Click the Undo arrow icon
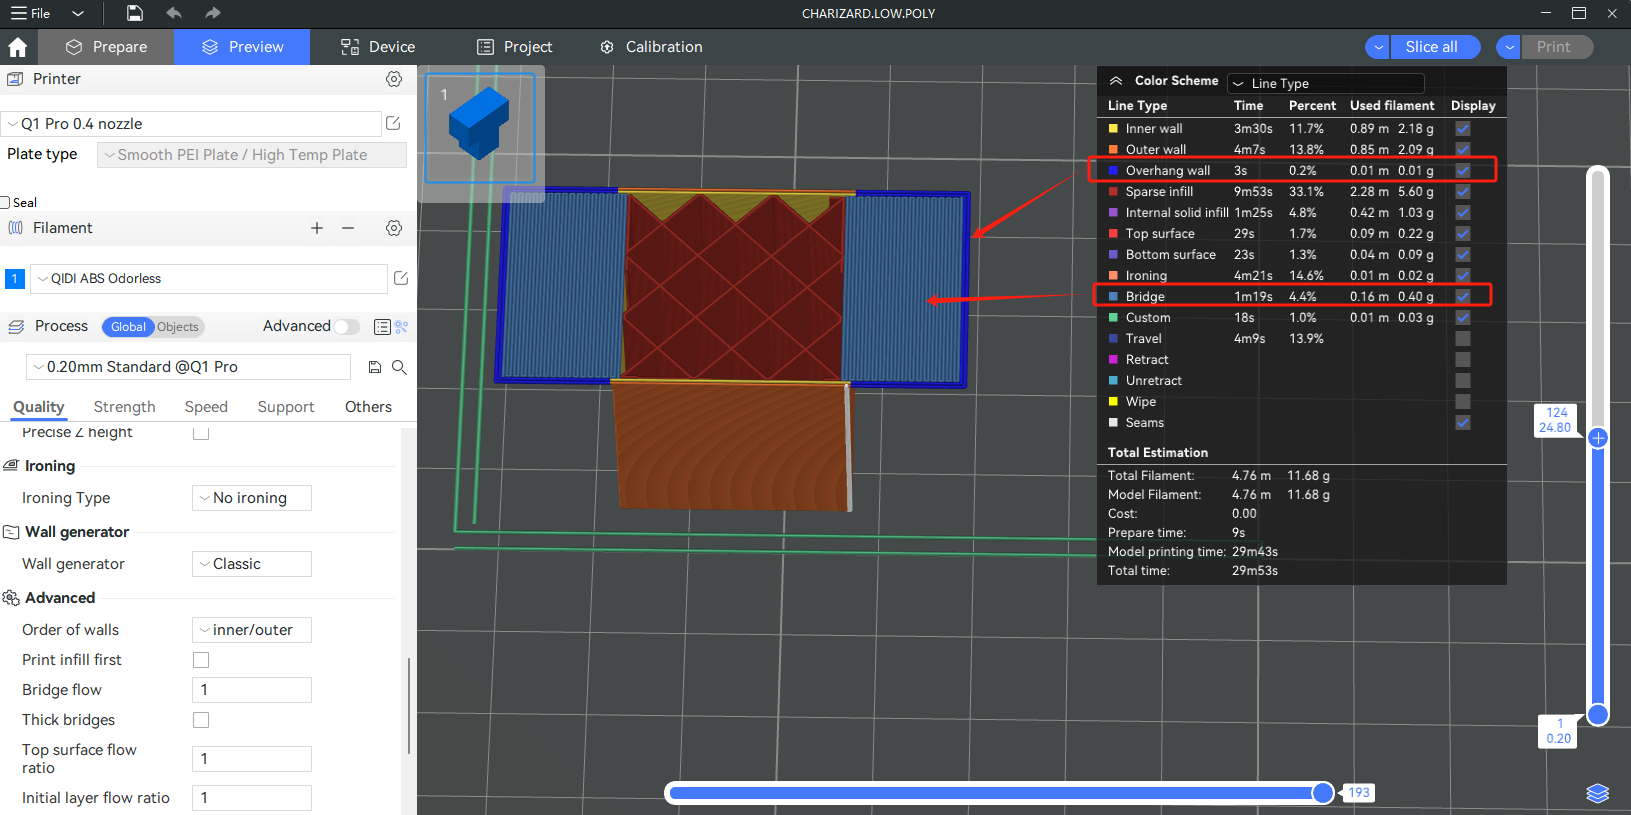The image size is (1631, 815). pyautogui.click(x=174, y=13)
